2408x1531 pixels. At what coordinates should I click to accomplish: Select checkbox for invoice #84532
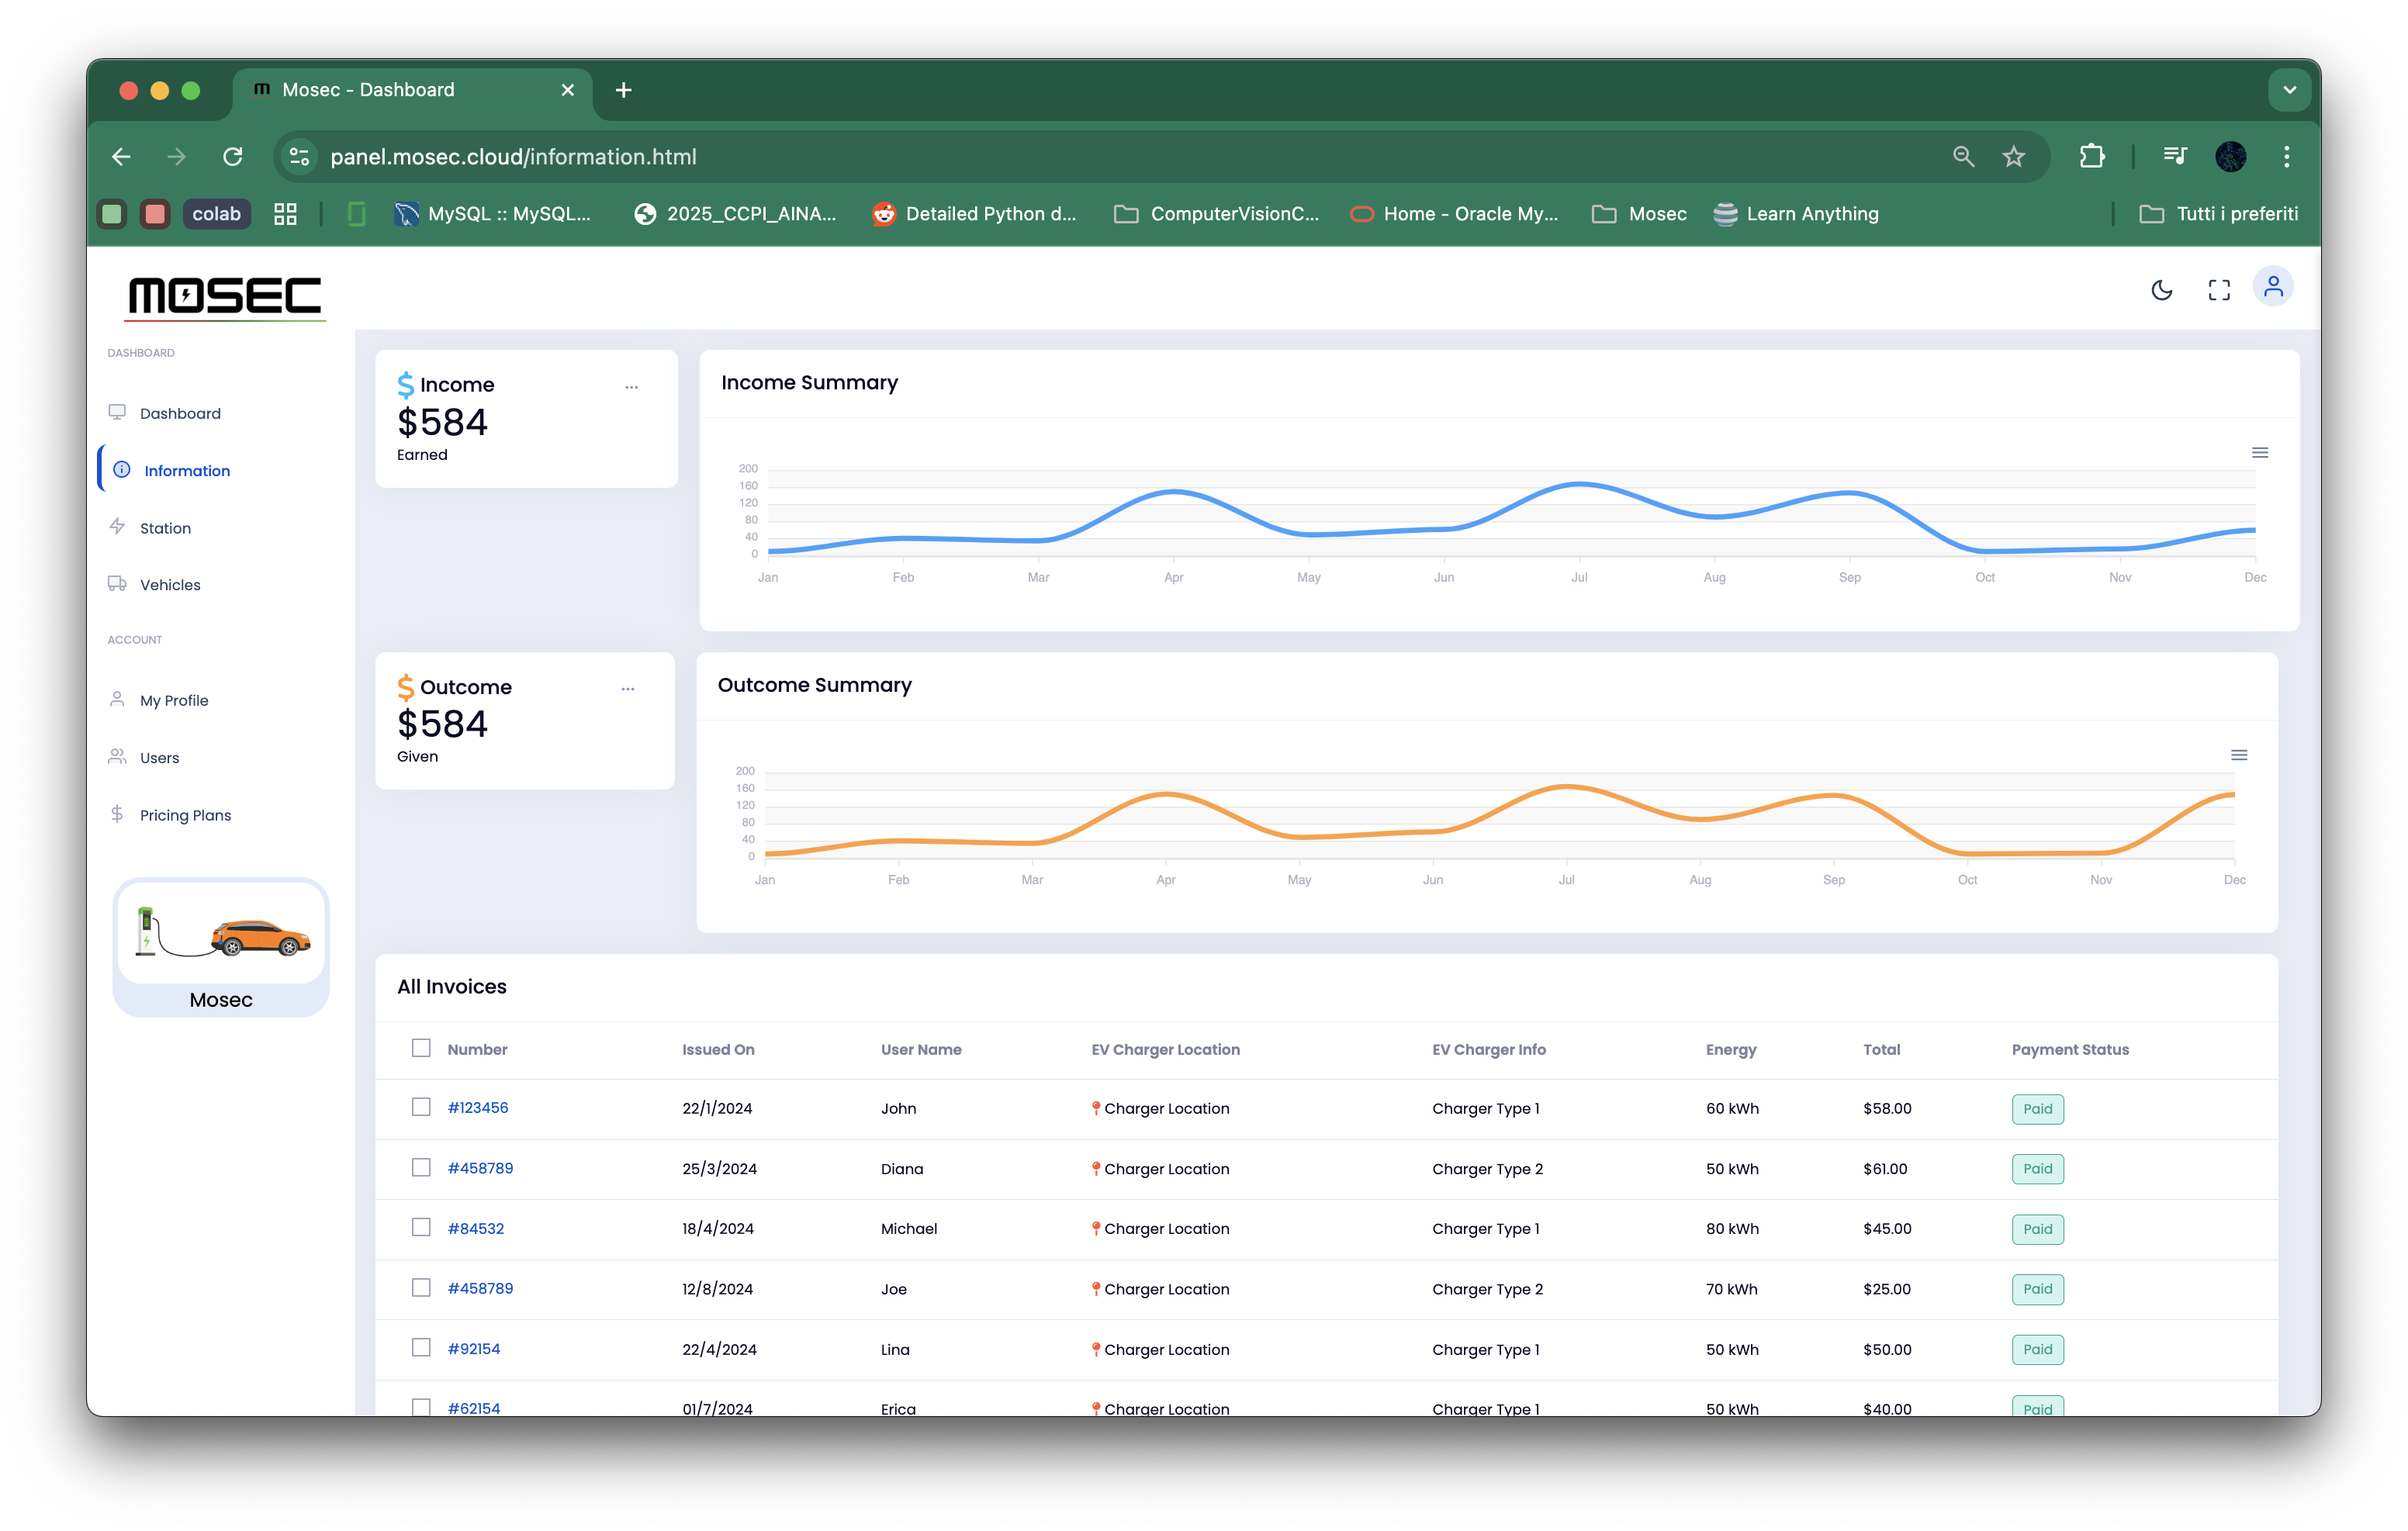421,1227
